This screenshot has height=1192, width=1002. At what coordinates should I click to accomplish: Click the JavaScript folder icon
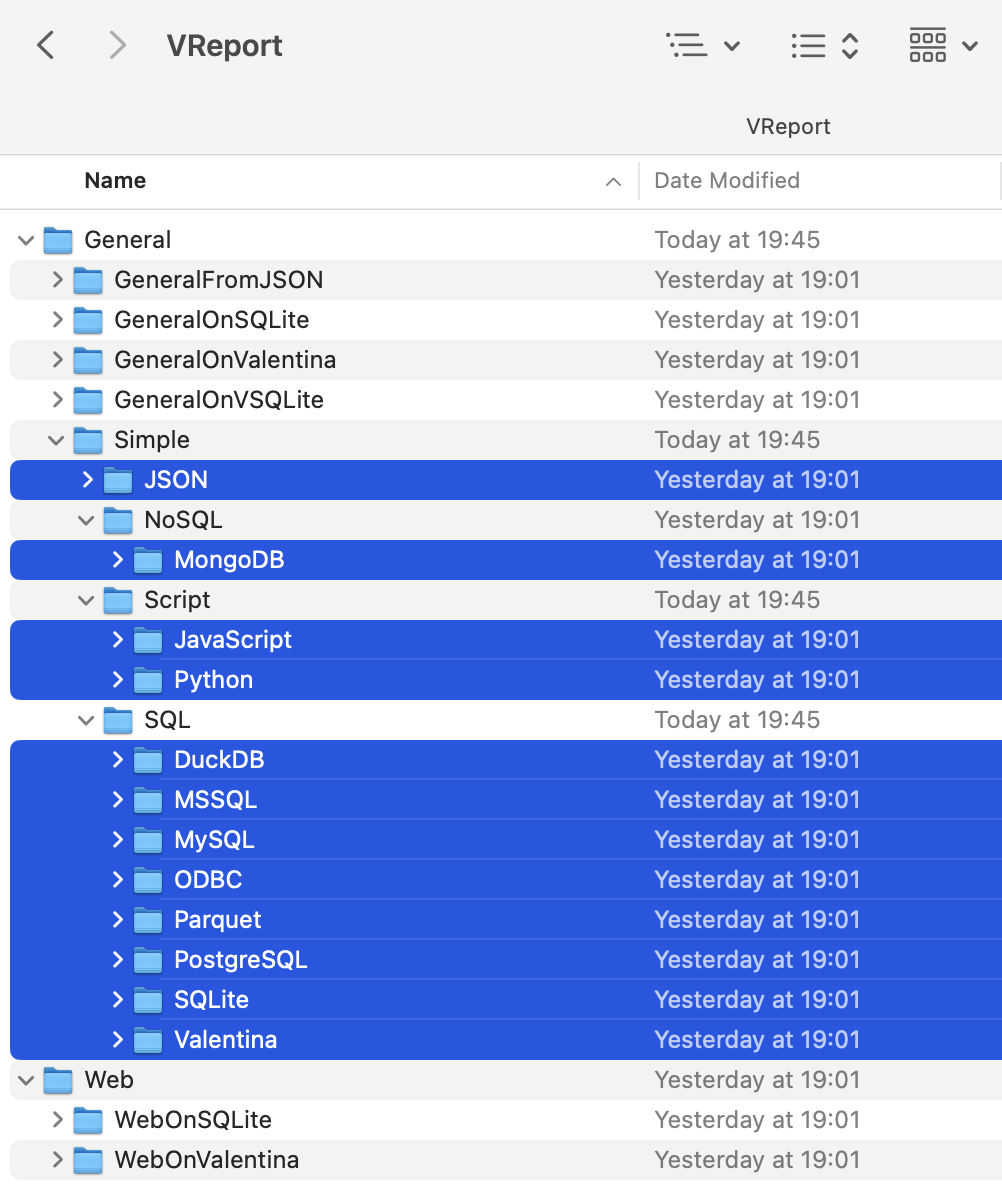[x=148, y=641]
